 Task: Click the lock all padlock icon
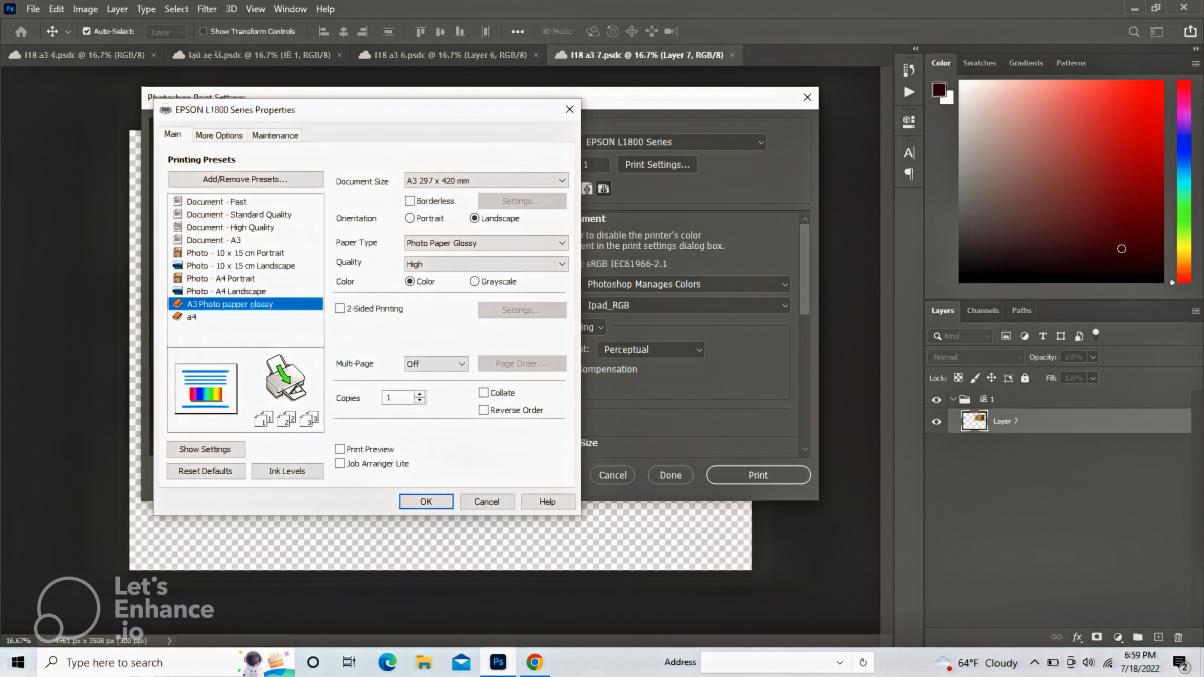tap(1025, 378)
